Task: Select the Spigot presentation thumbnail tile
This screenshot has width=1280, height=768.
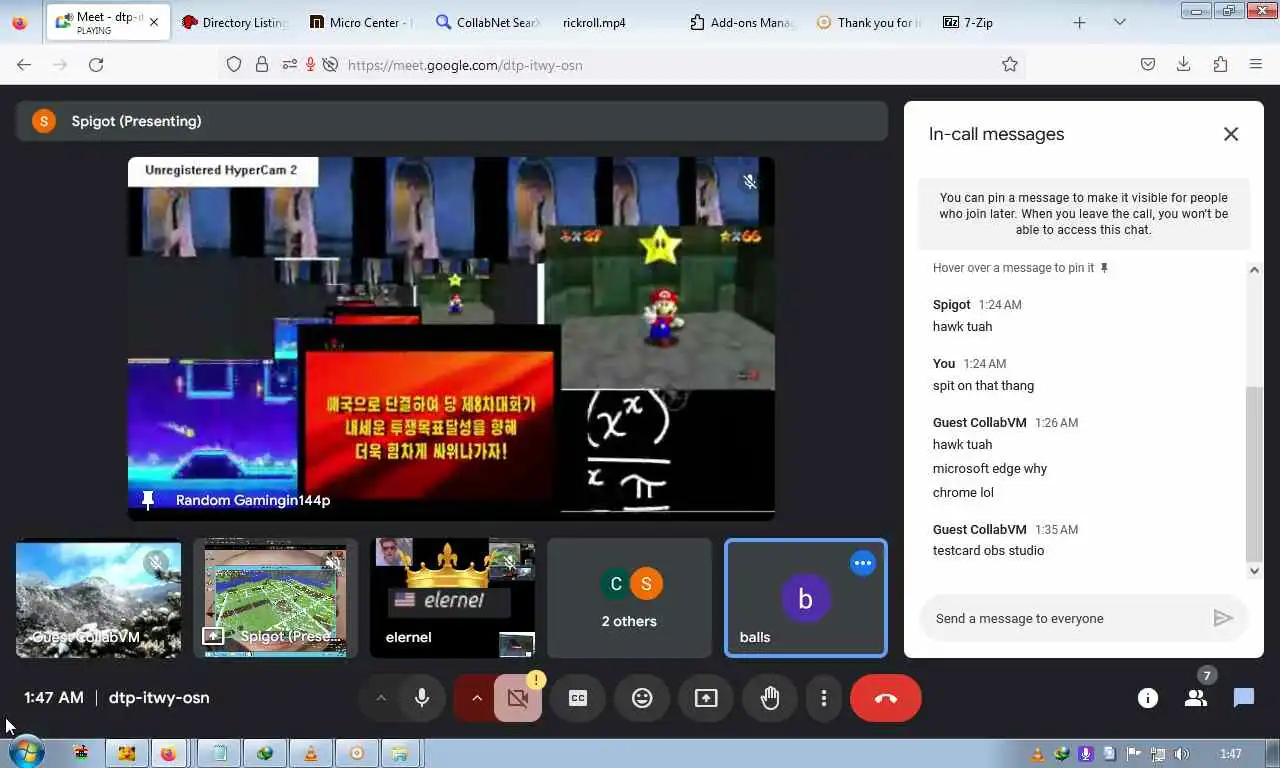Action: (275, 598)
